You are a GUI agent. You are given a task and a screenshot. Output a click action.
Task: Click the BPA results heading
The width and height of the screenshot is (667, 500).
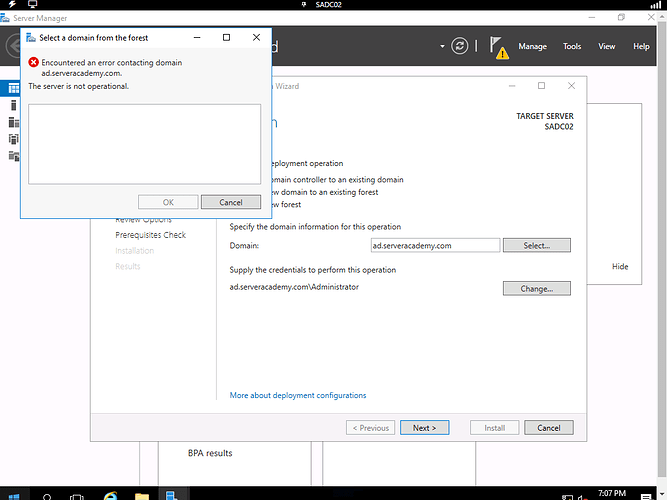point(210,453)
